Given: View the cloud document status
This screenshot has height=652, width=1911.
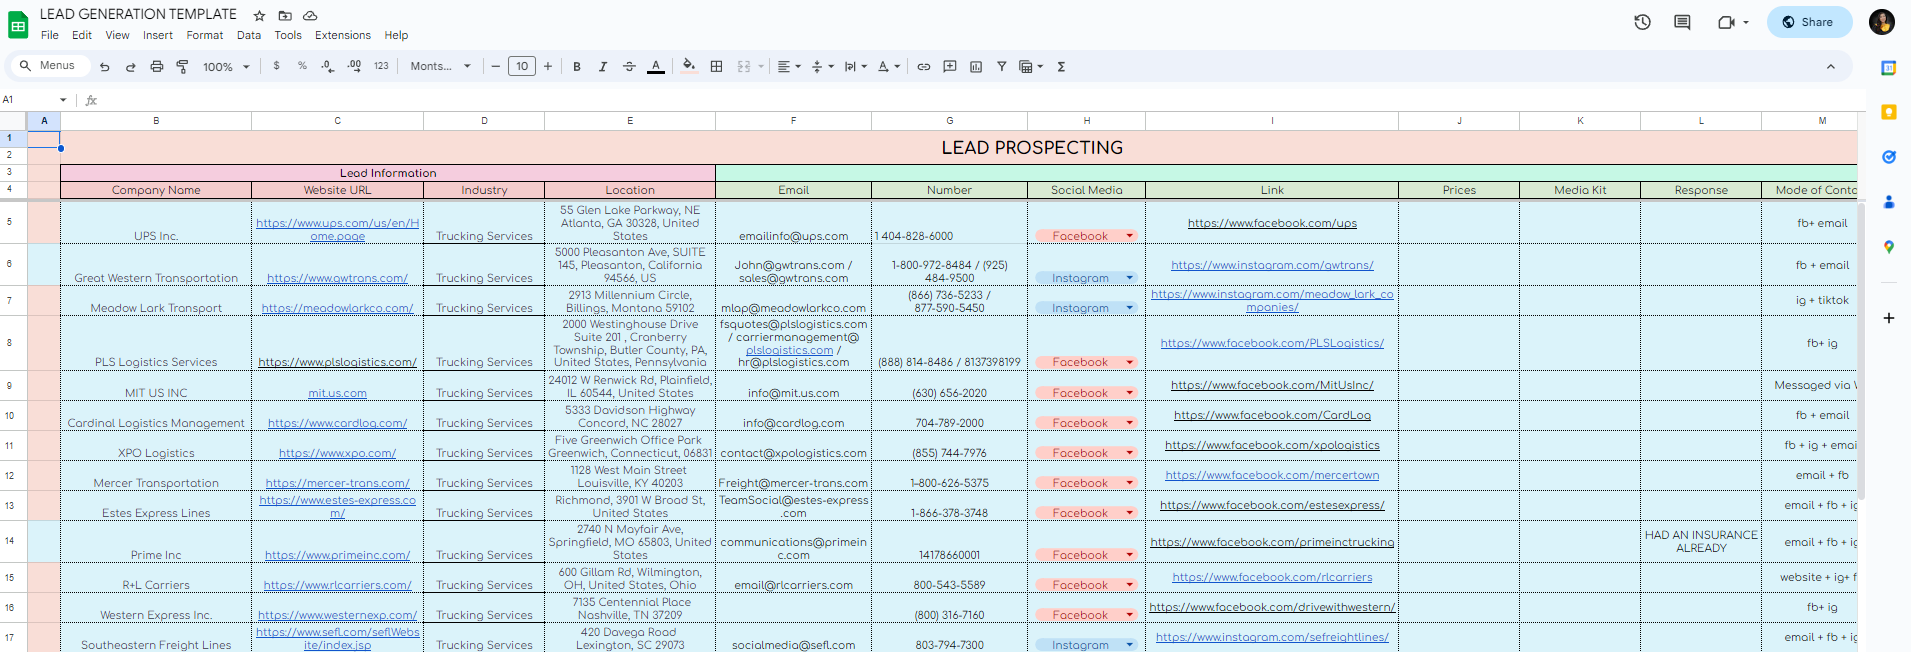Looking at the screenshot, I should [x=311, y=16].
